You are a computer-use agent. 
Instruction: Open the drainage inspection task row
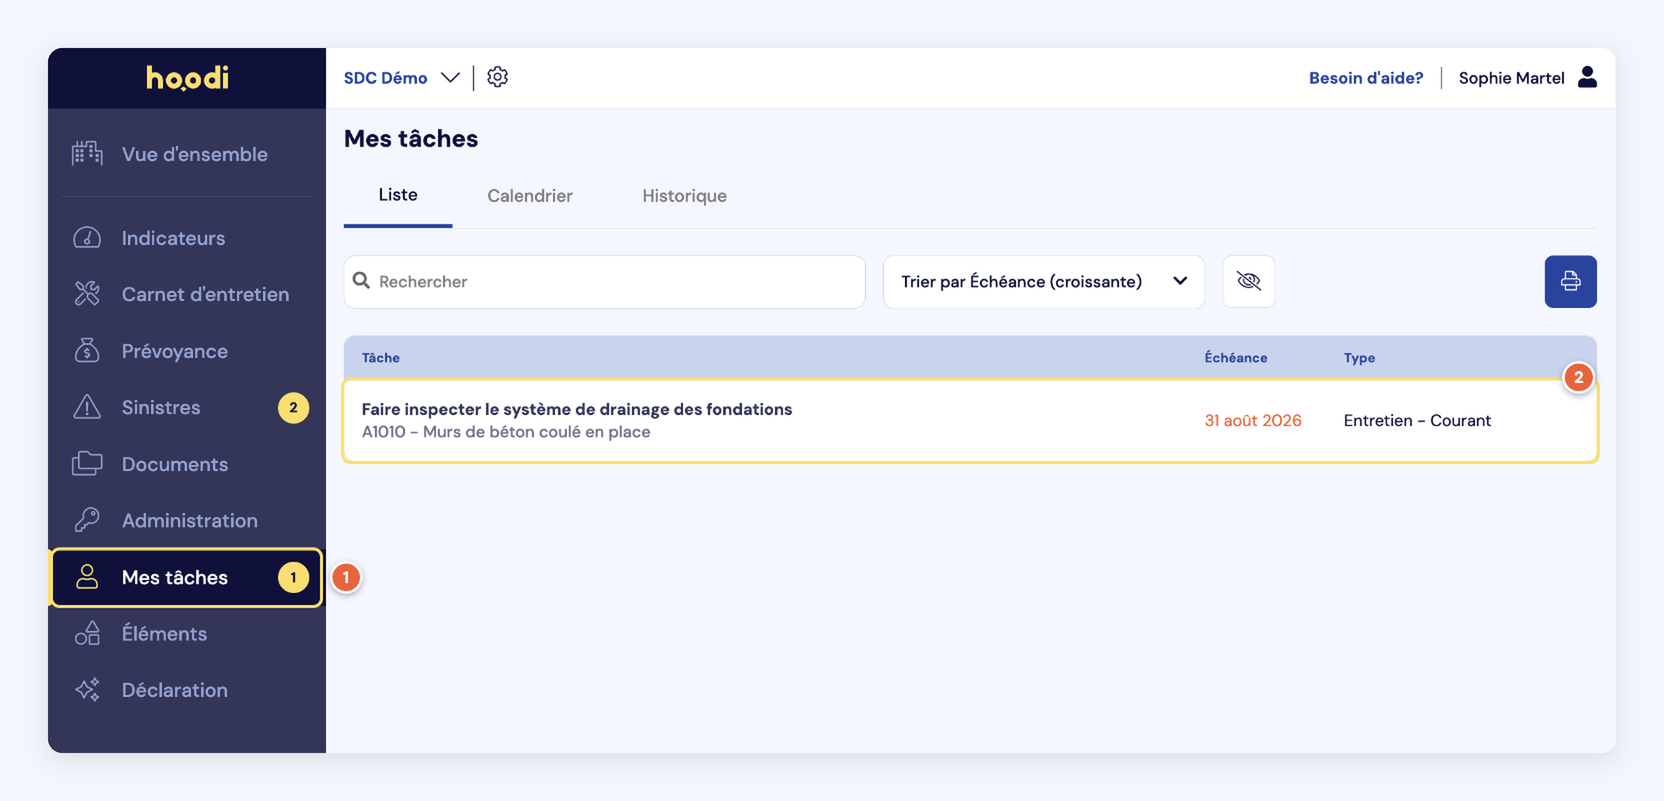pos(970,420)
